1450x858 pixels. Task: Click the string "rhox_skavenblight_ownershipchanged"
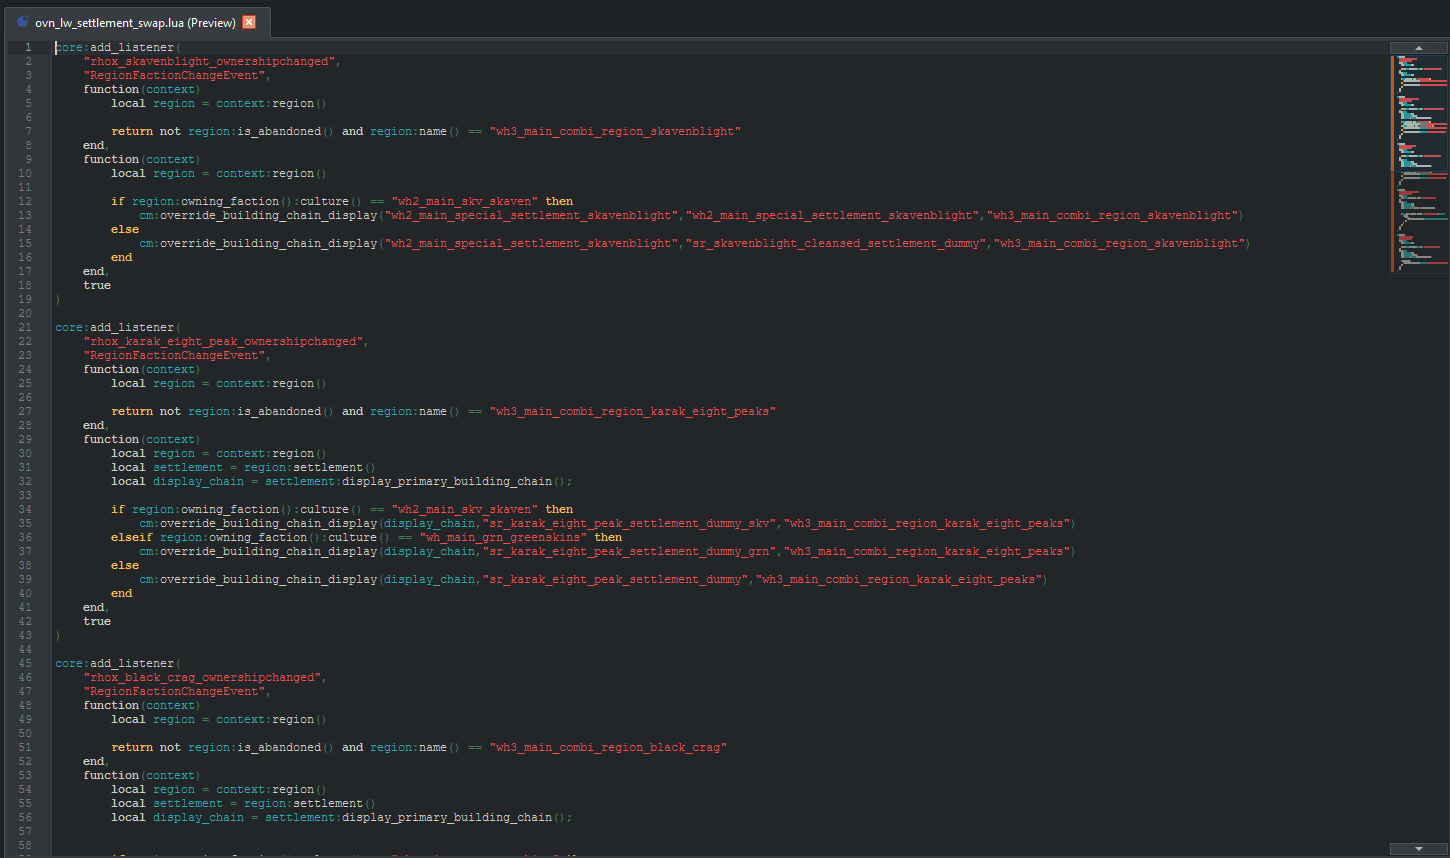click(x=210, y=61)
